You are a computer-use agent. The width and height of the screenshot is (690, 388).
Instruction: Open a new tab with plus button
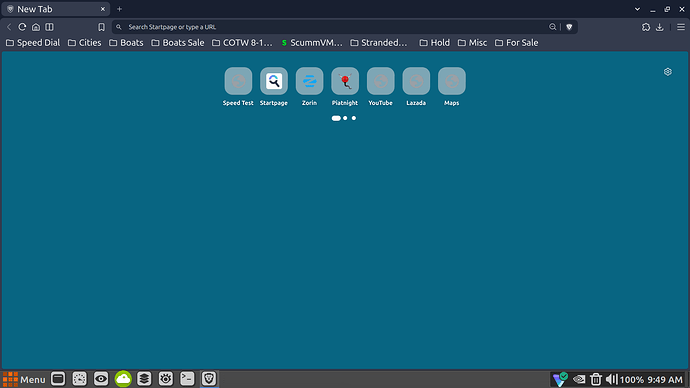119,9
